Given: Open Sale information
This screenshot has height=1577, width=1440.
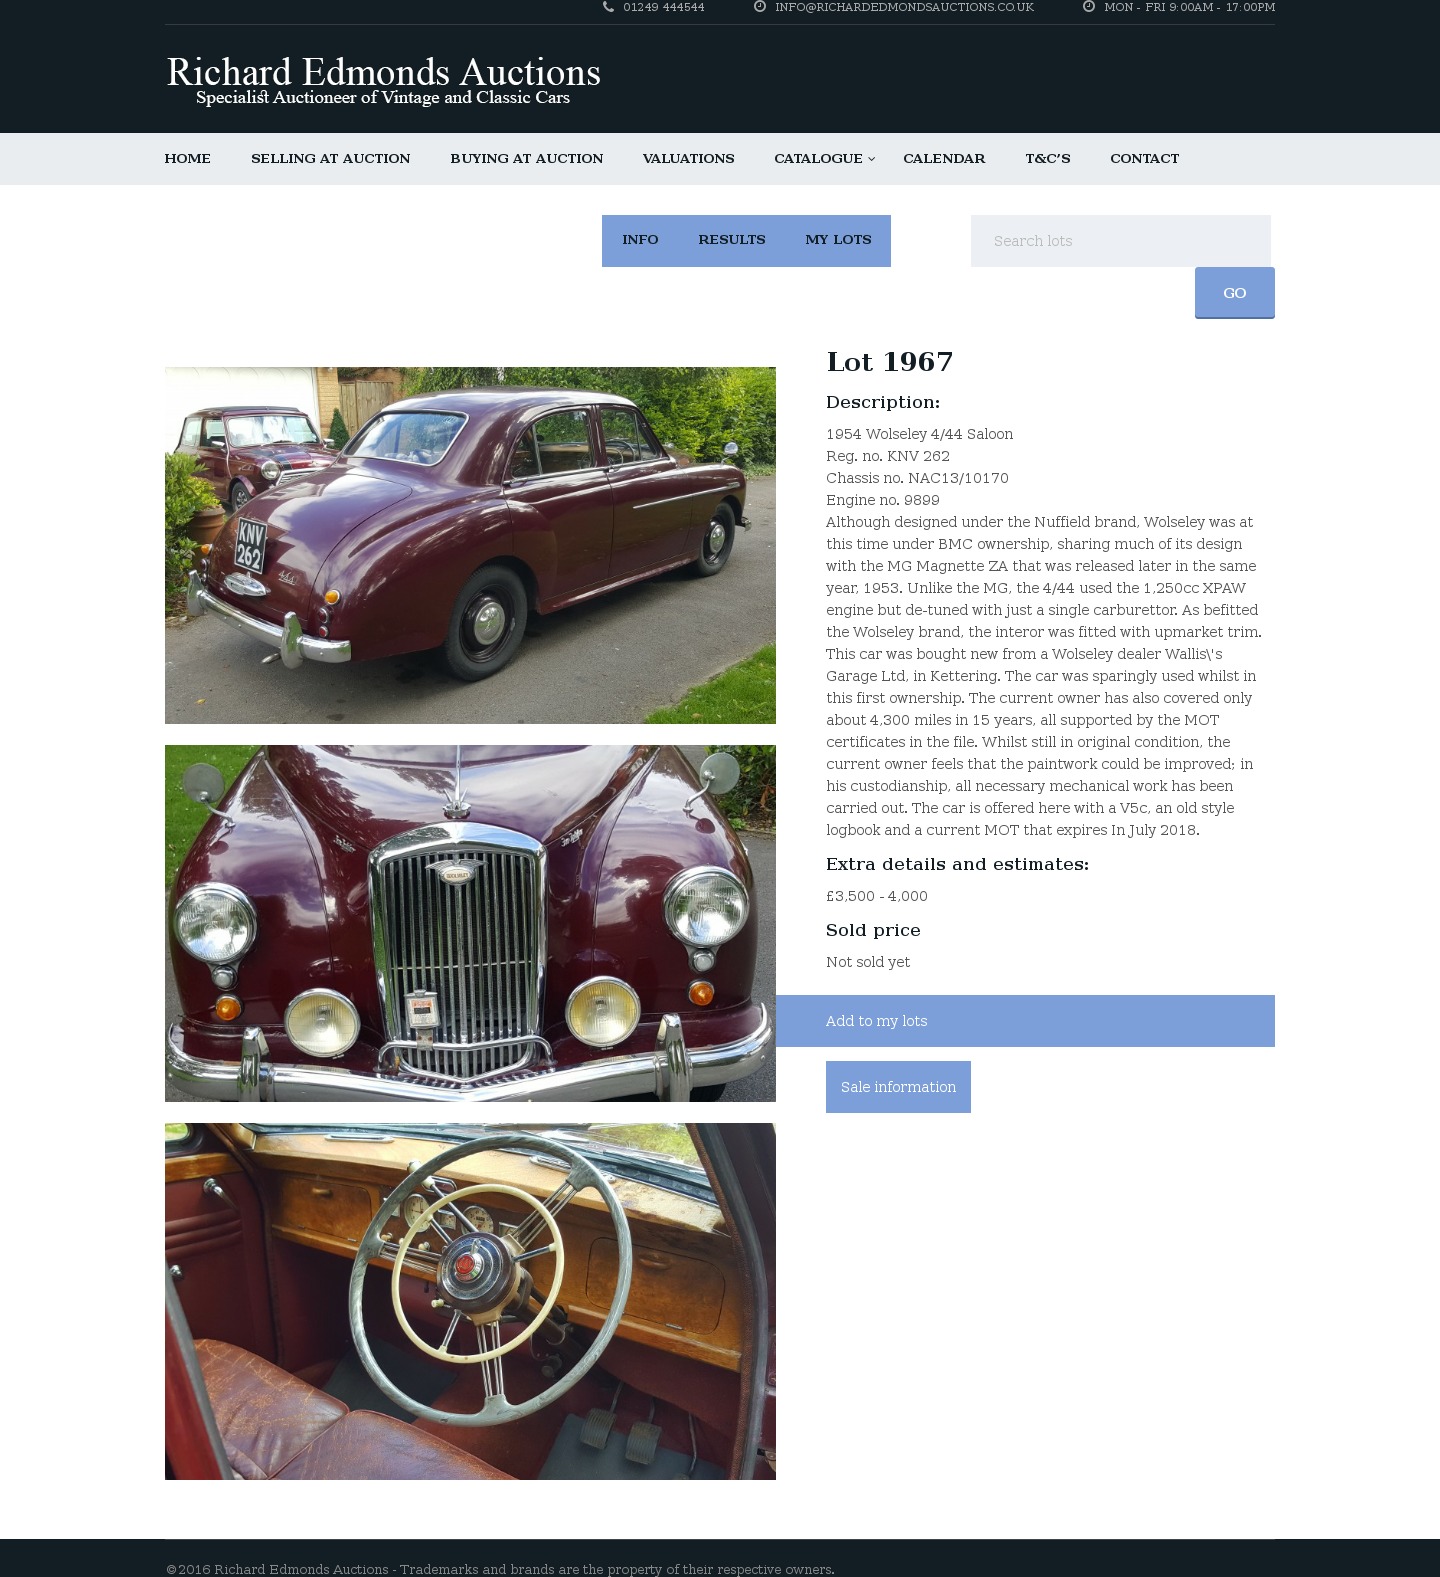Looking at the screenshot, I should [x=898, y=1087].
